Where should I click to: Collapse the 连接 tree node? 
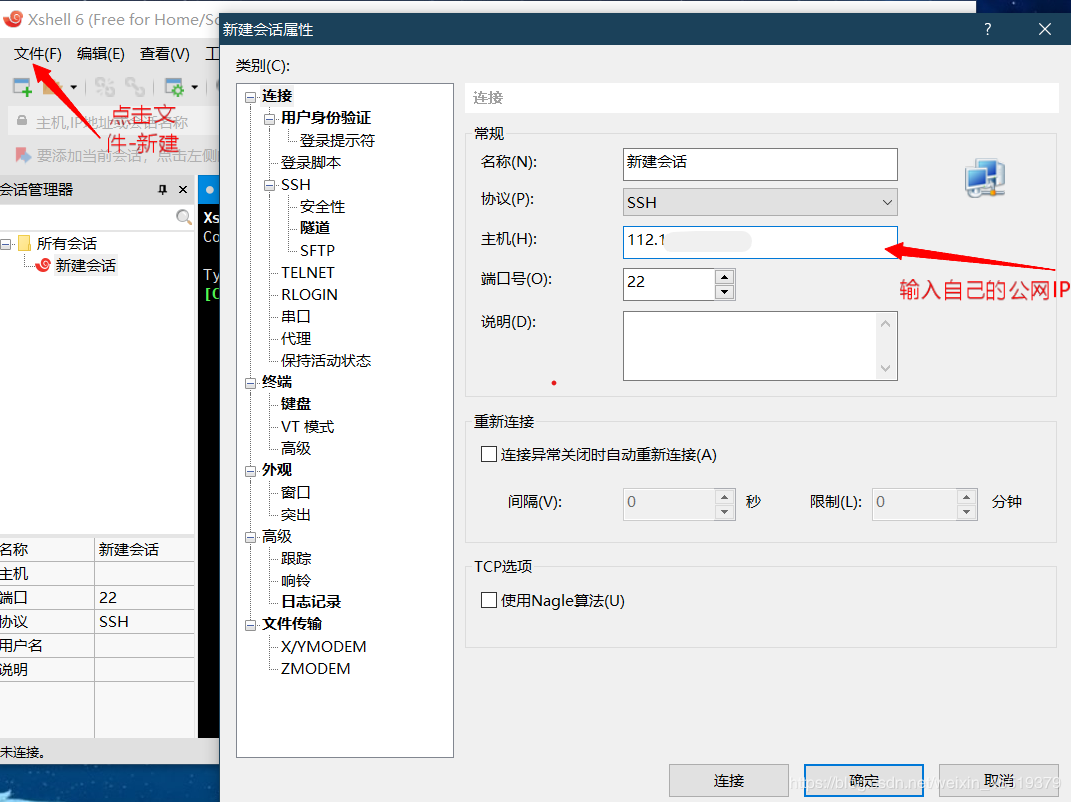point(251,97)
